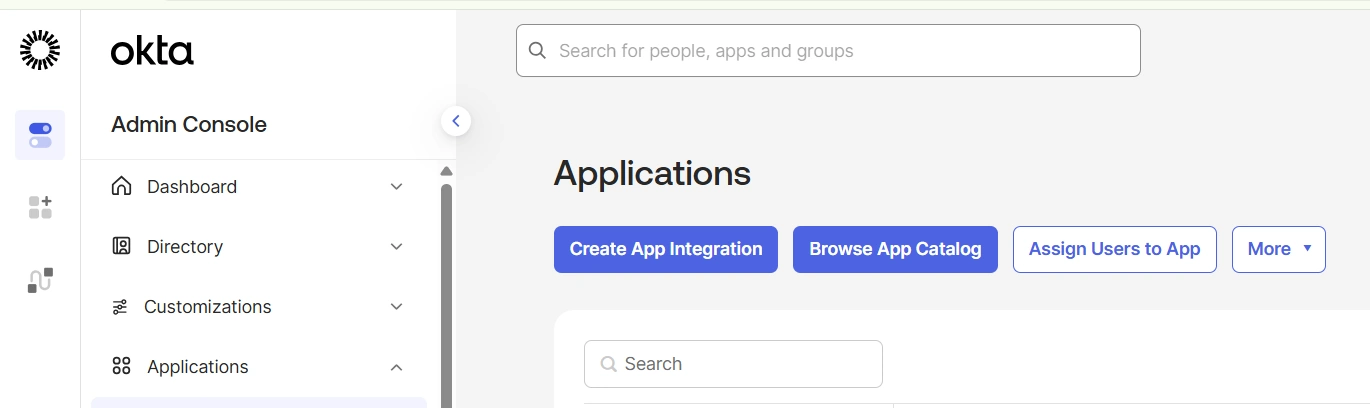Image resolution: width=1370 pixels, height=408 pixels.
Task: Open the workflows connector icon
Action: tap(40, 280)
